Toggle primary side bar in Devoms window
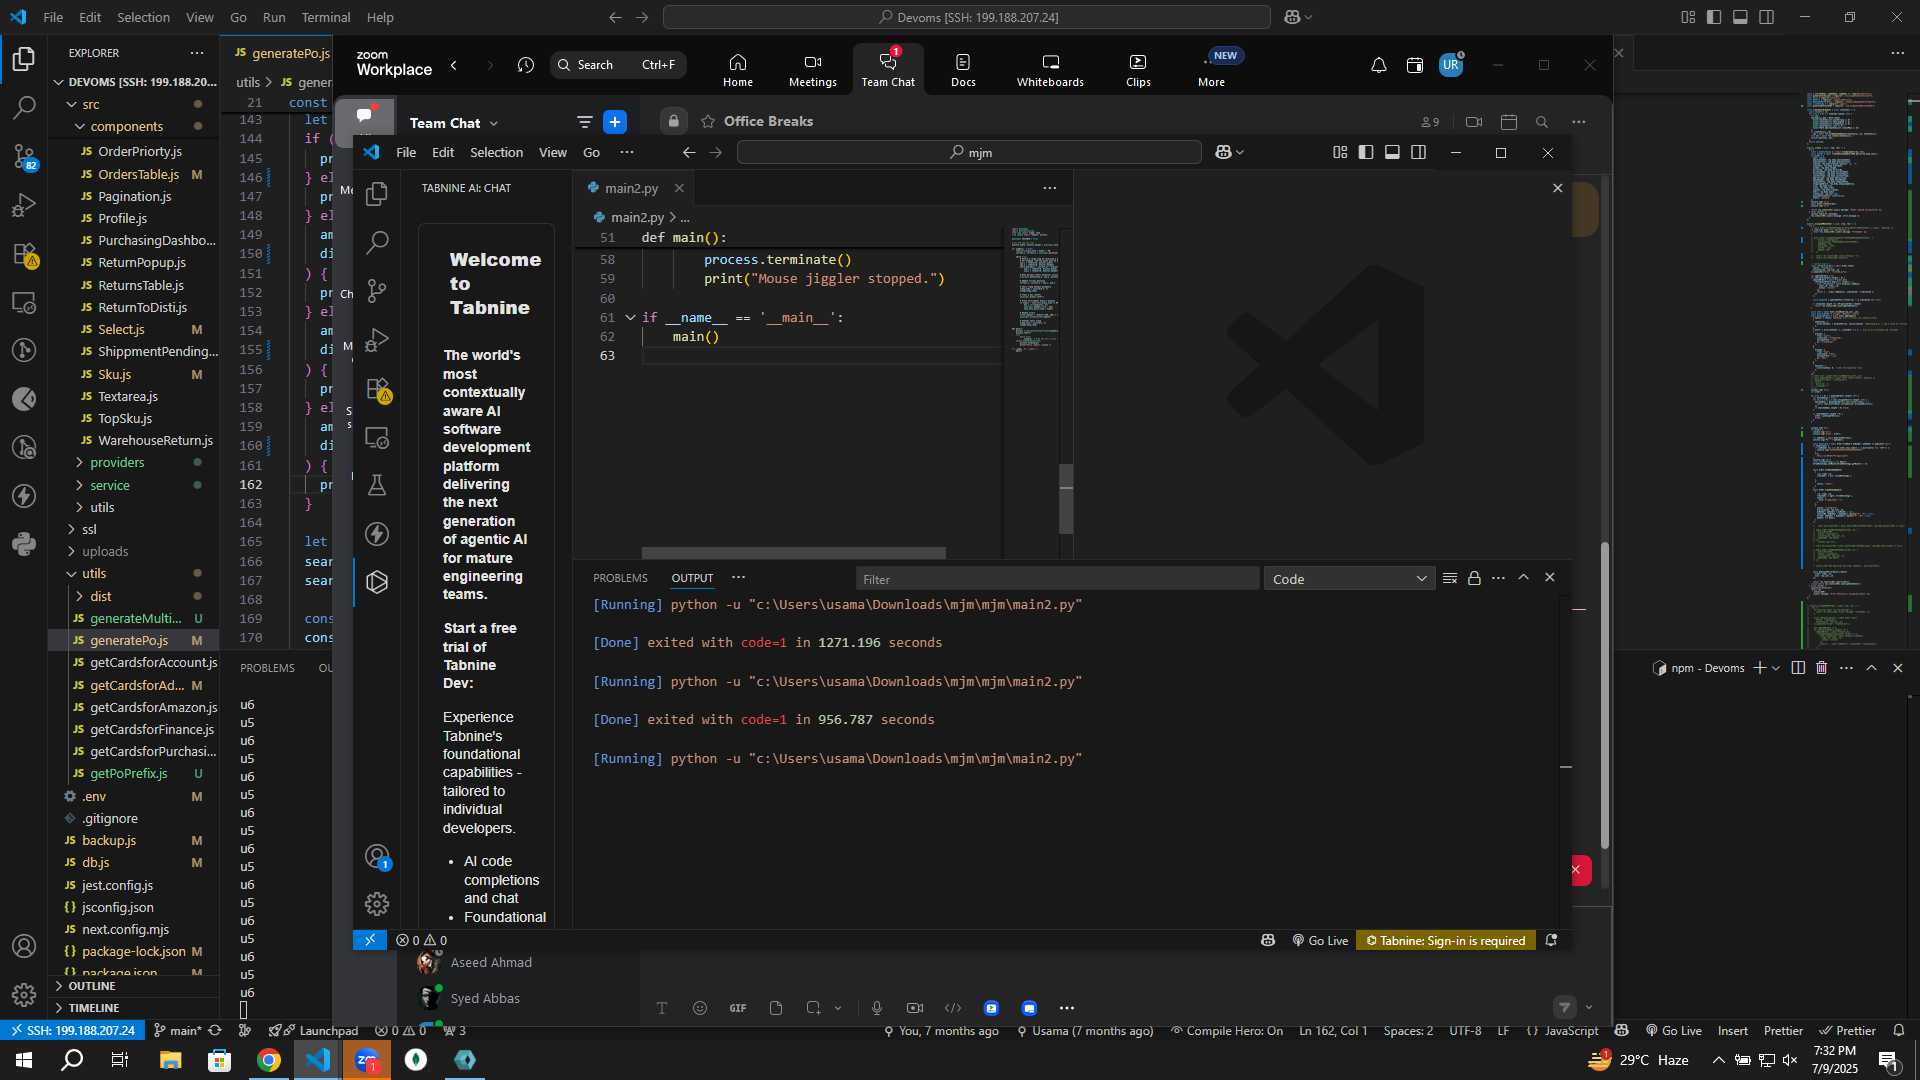Viewport: 1920px width, 1080px height. [1714, 17]
